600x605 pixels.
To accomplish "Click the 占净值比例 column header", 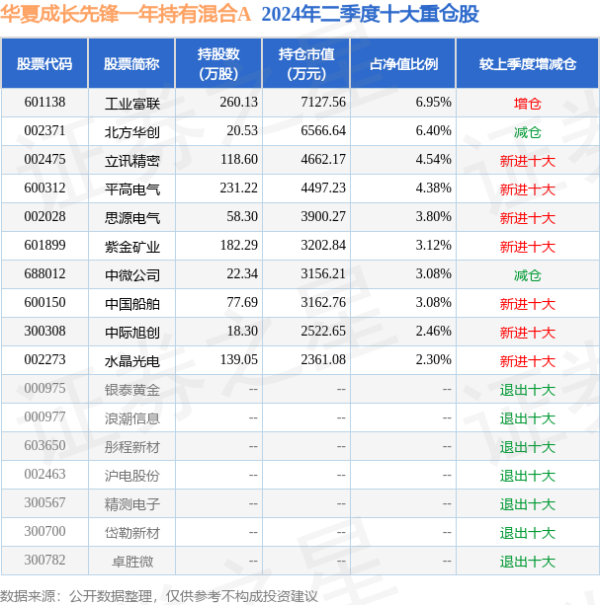I will pos(404,64).
